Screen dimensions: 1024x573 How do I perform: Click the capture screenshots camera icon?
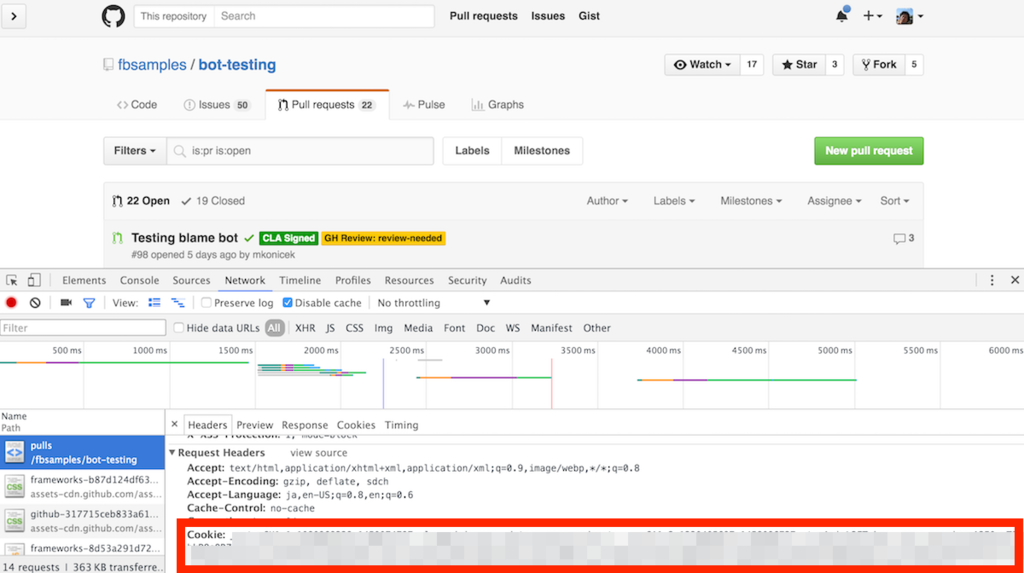tap(66, 303)
